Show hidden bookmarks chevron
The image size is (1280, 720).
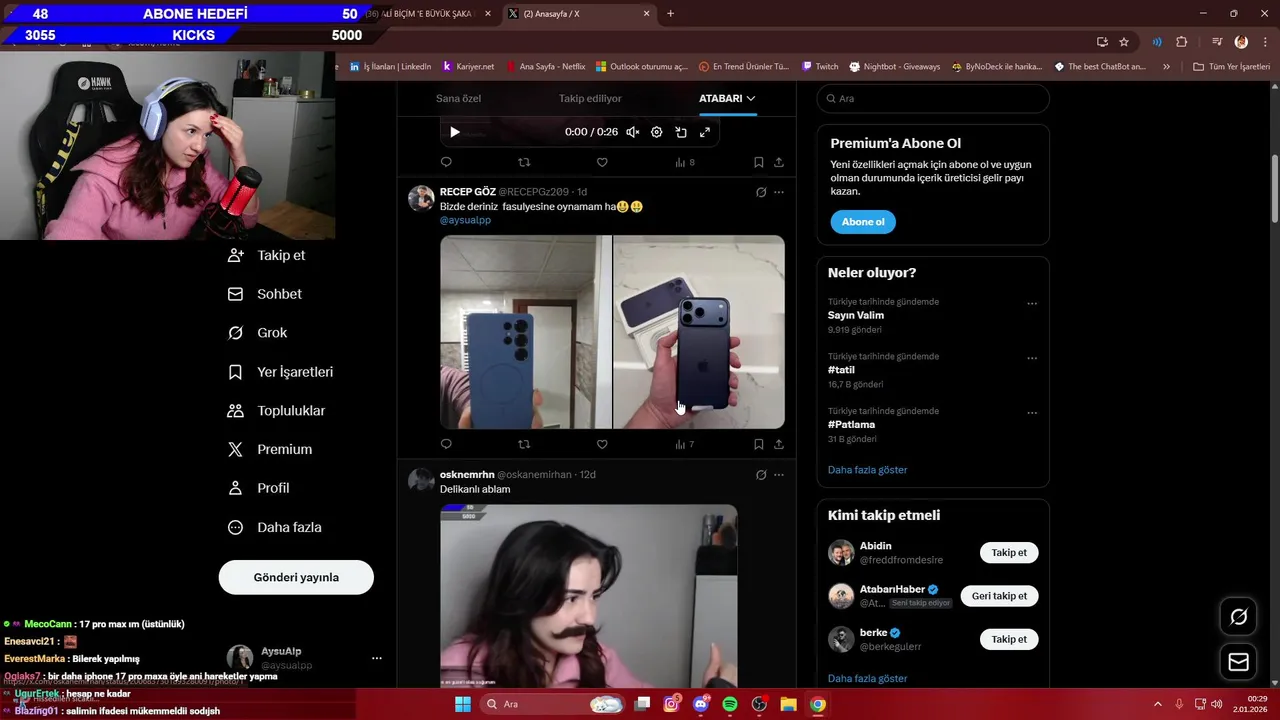pyautogui.click(x=1166, y=67)
